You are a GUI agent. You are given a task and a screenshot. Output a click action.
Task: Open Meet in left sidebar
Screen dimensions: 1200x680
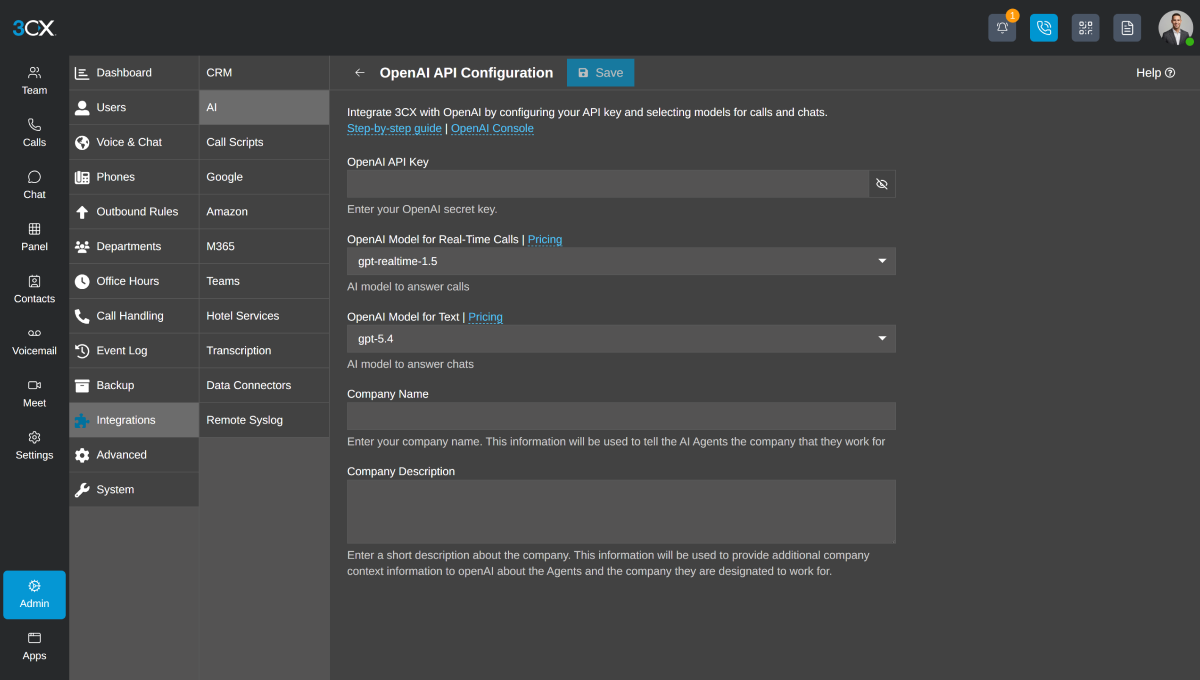pyautogui.click(x=34, y=393)
